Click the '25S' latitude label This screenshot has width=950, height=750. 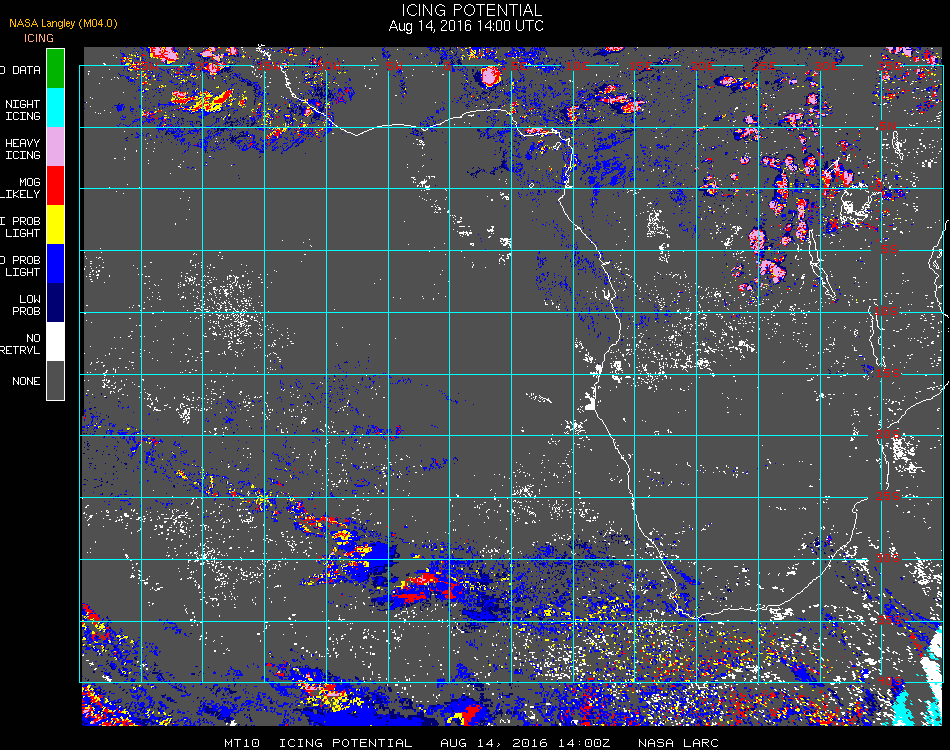[x=888, y=496]
